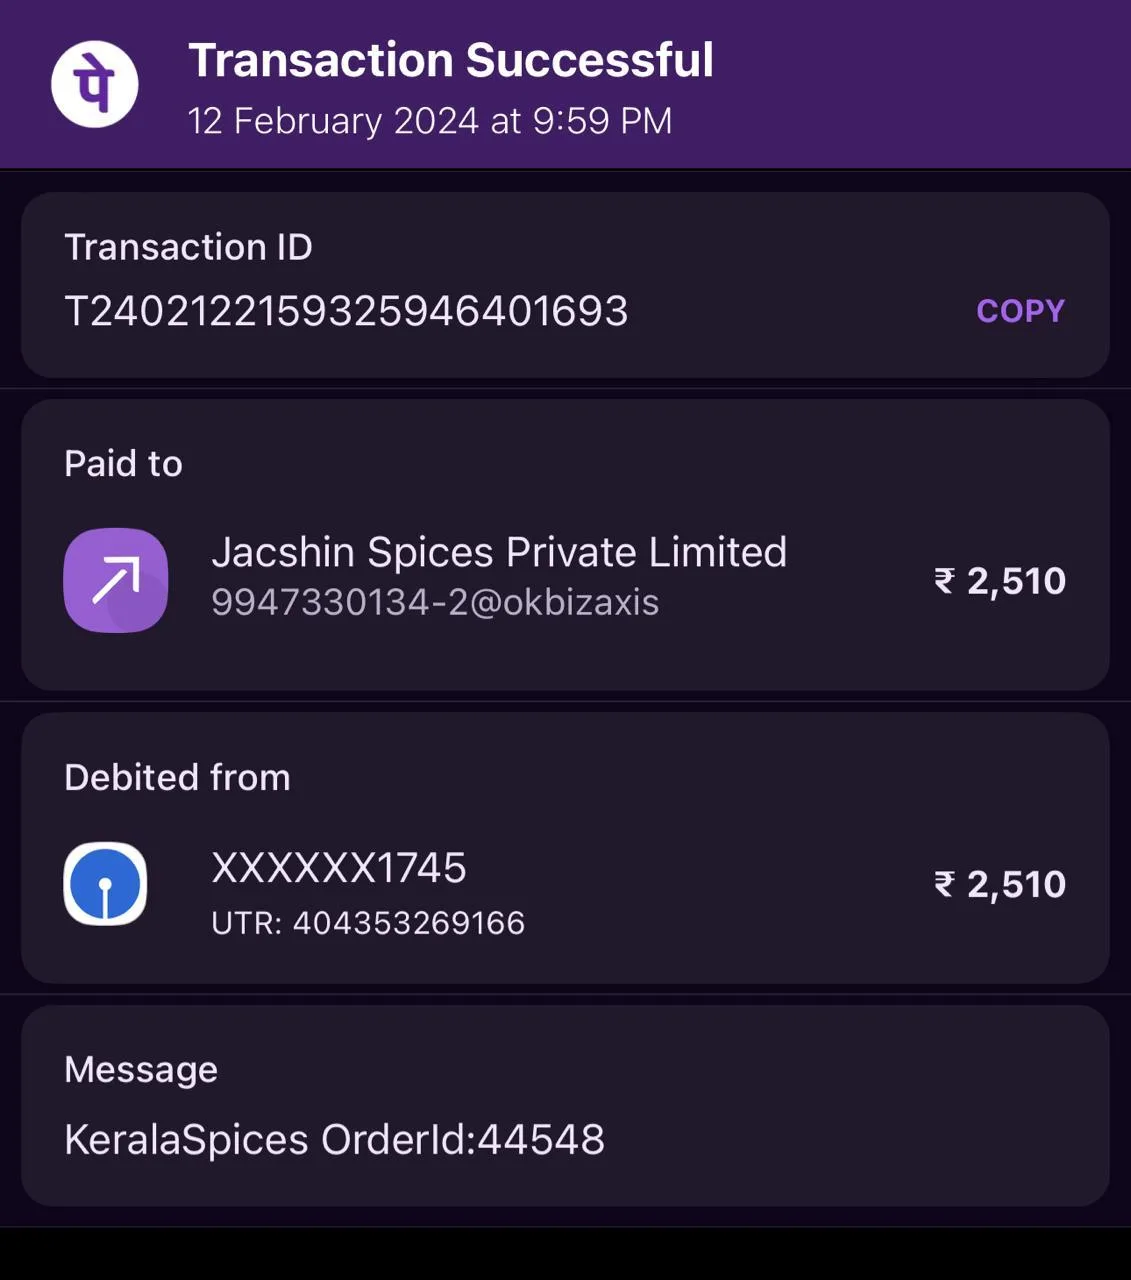The height and width of the screenshot is (1280, 1131).
Task: Copy the transaction ID
Action: click(1020, 311)
